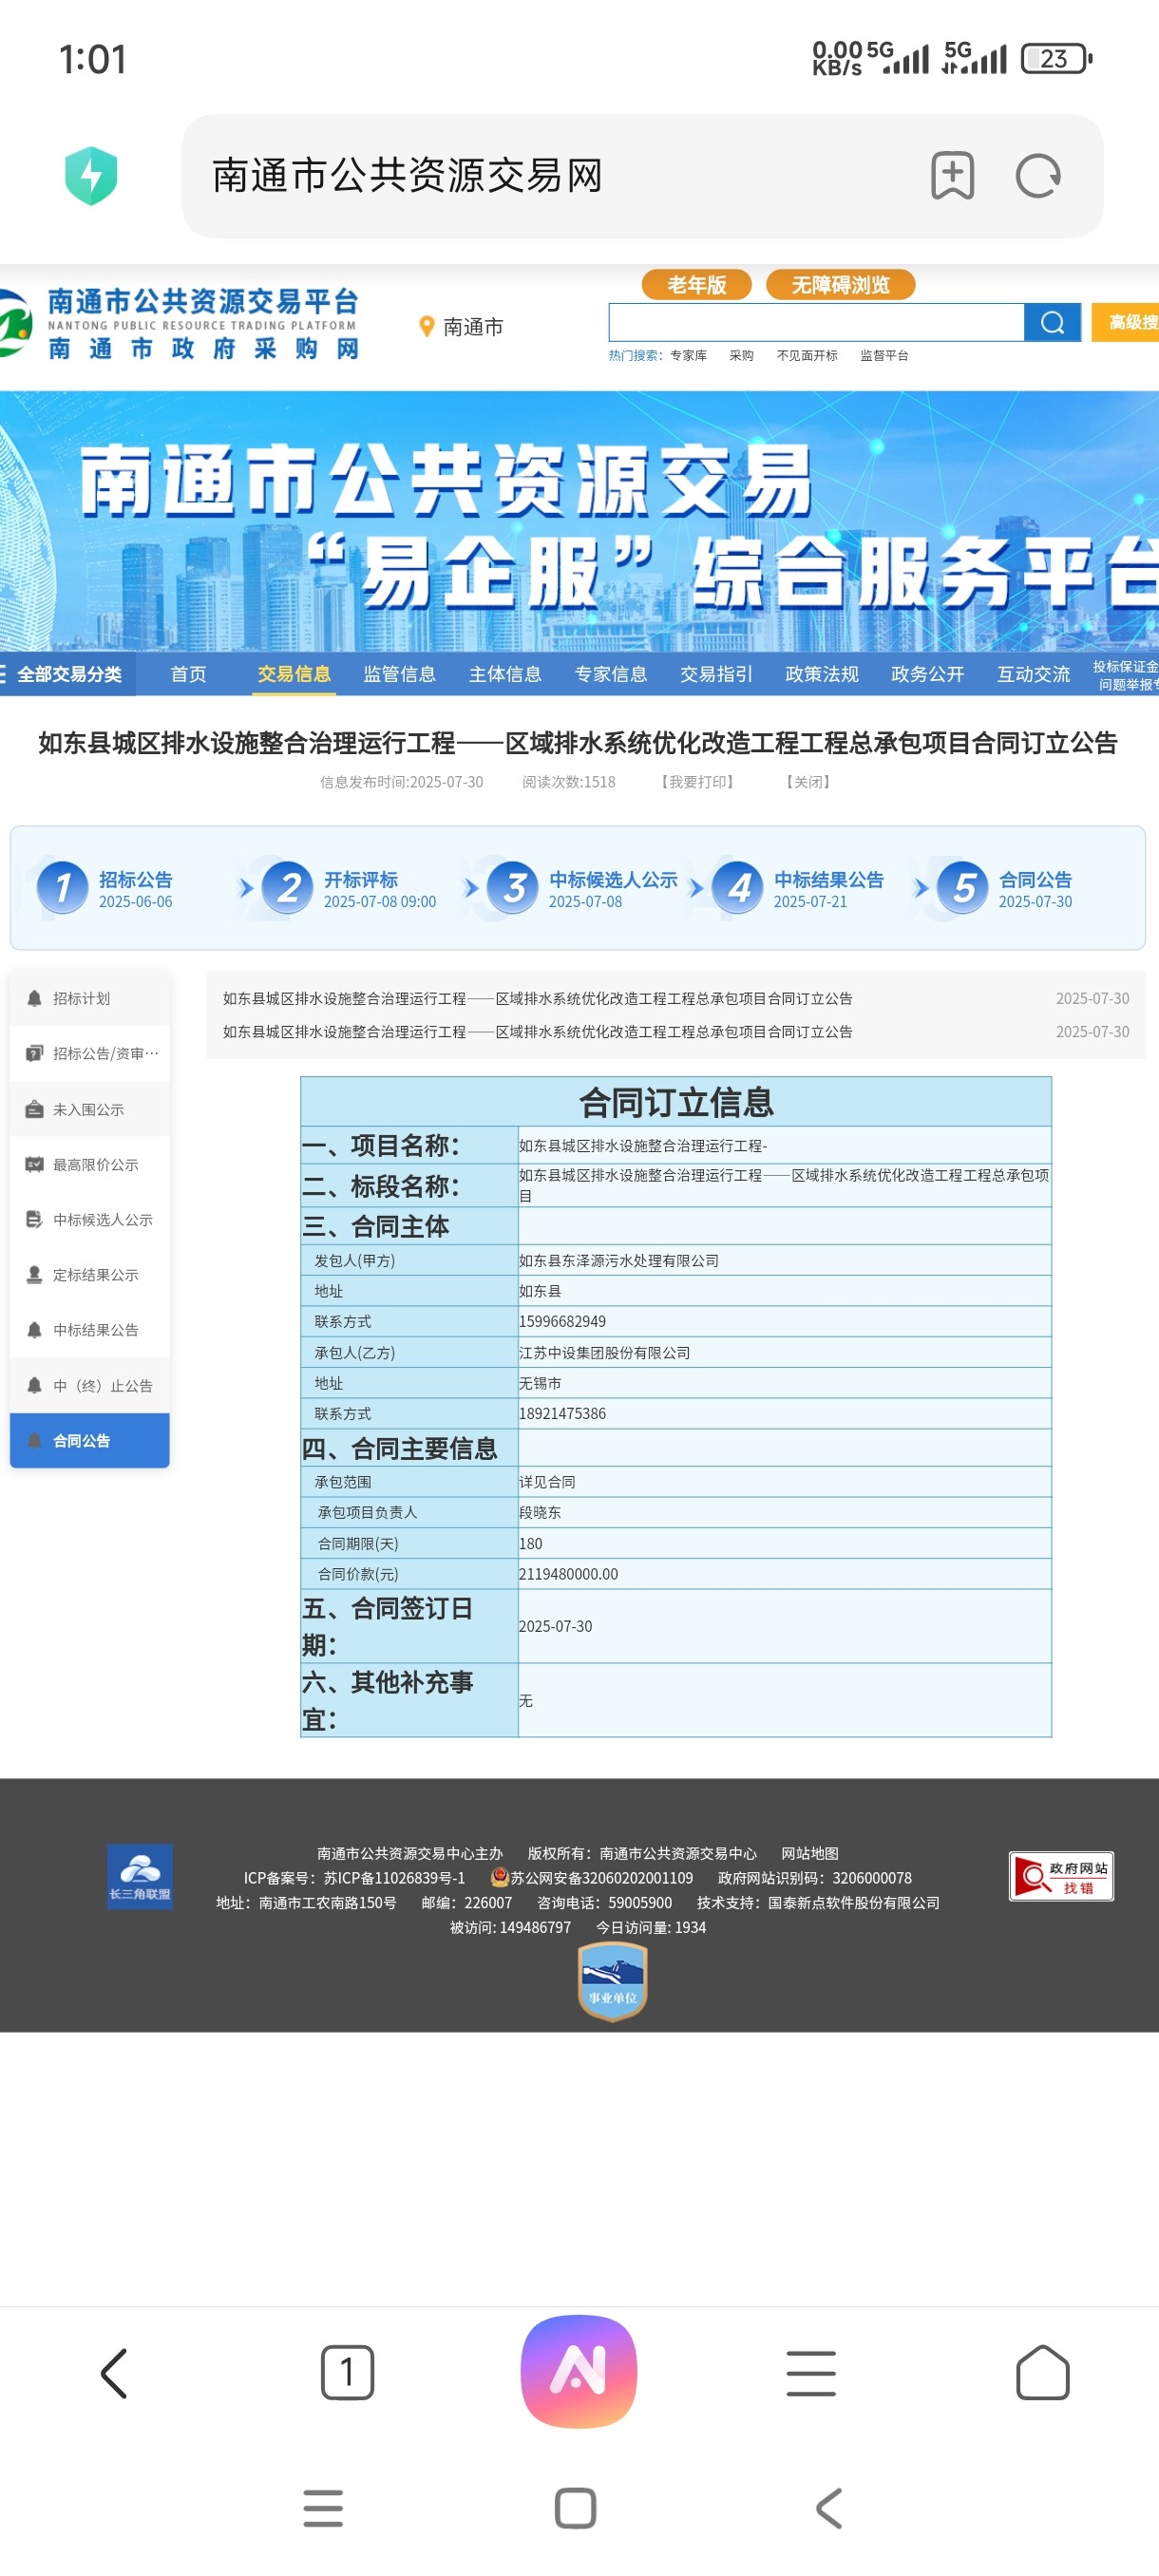Click the bell icon beside 中(终)止公告
The width and height of the screenshot is (1159, 2576).
(34, 1385)
